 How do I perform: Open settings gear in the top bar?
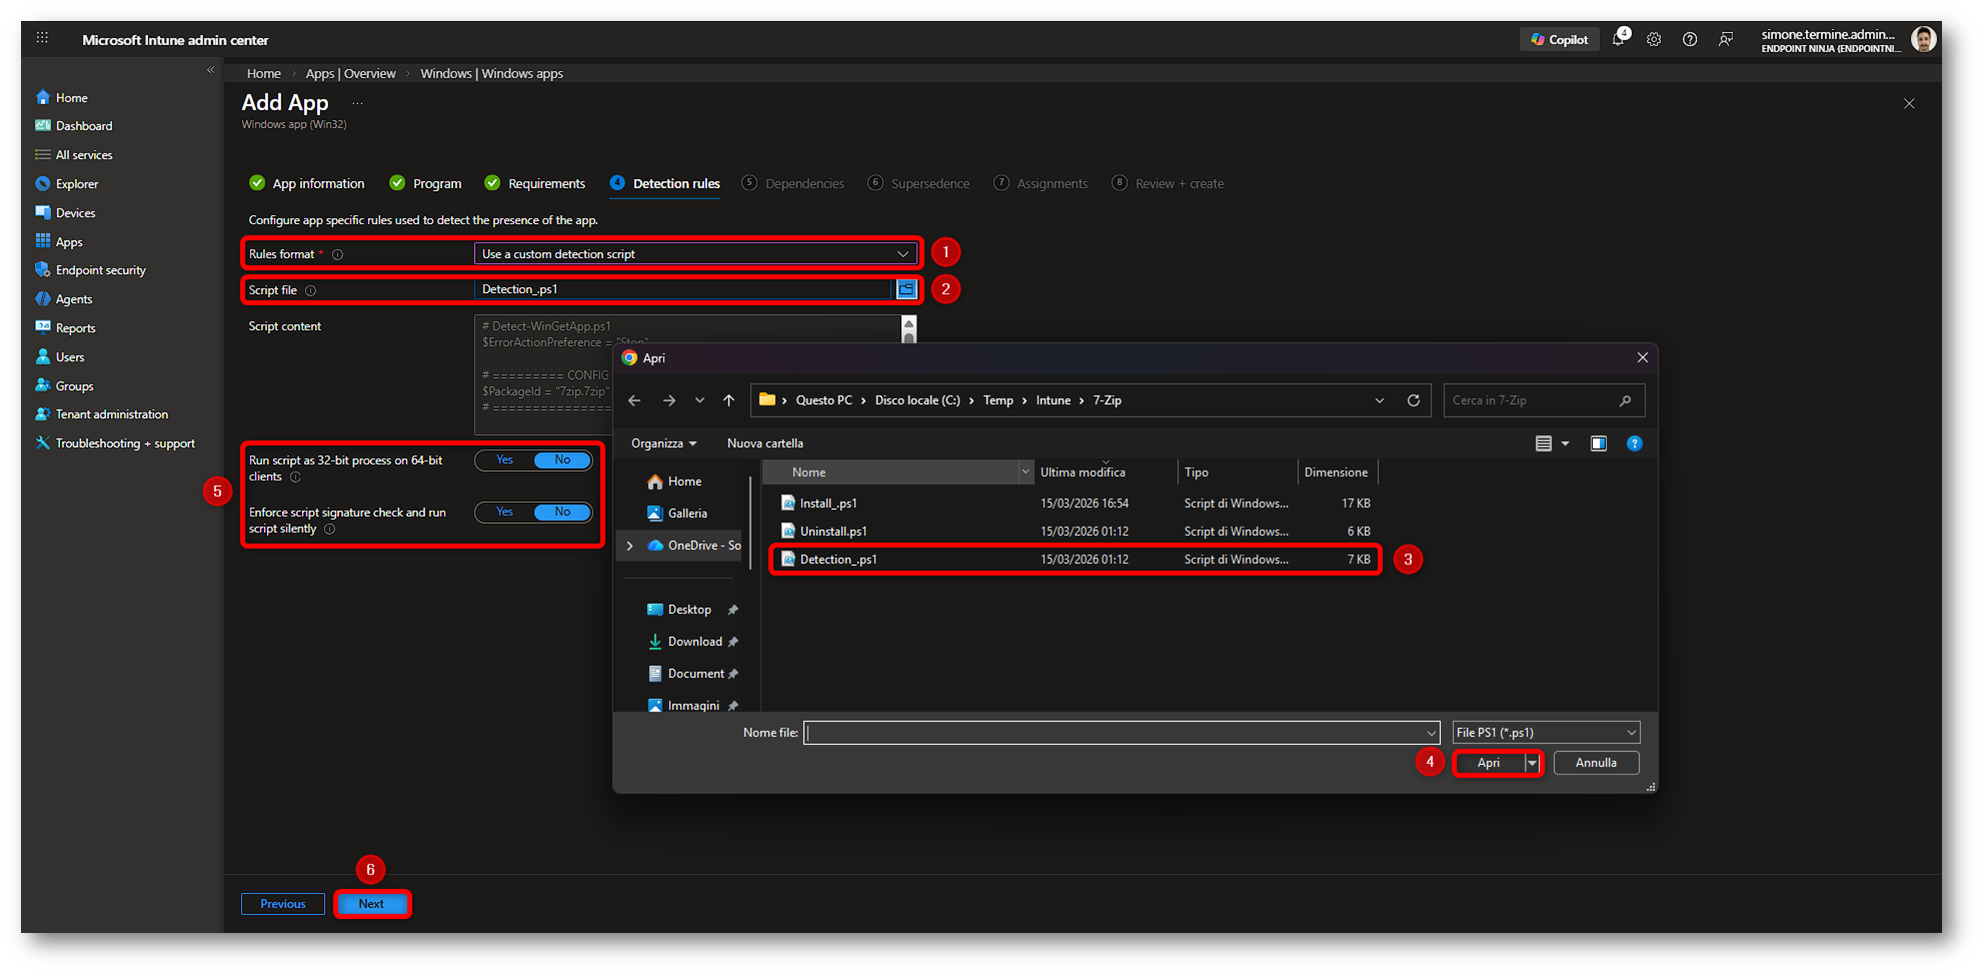[x=1654, y=40]
